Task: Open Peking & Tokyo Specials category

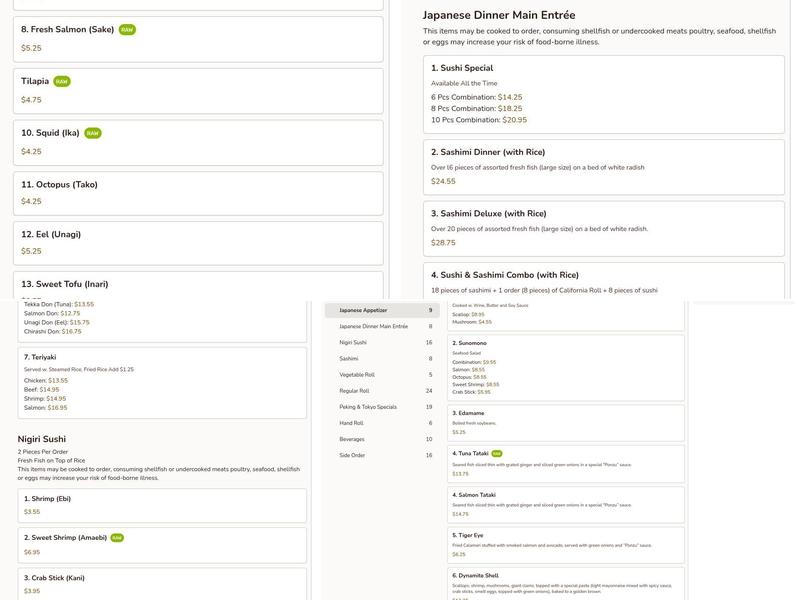Action: coord(382,407)
